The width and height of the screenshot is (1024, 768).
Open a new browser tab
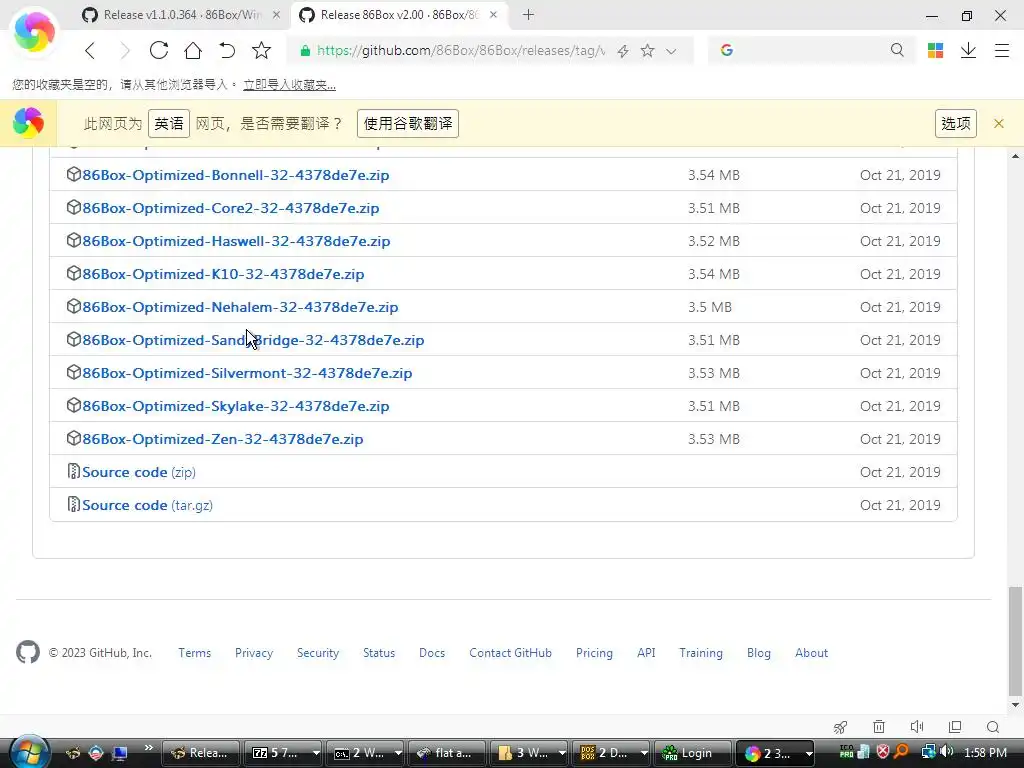pyautogui.click(x=528, y=14)
